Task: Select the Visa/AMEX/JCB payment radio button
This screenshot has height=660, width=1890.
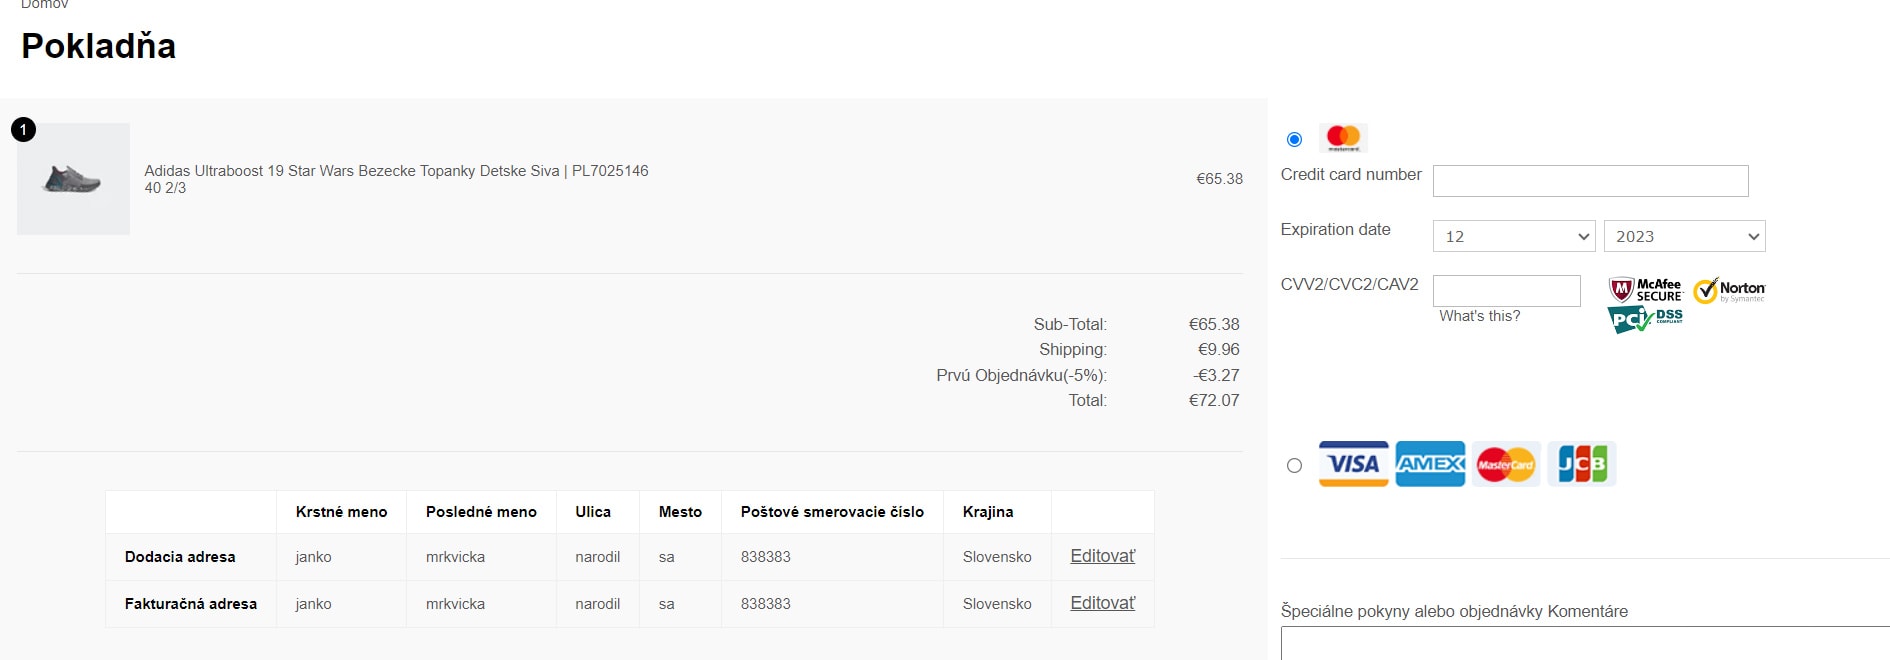Action: 1294,465
